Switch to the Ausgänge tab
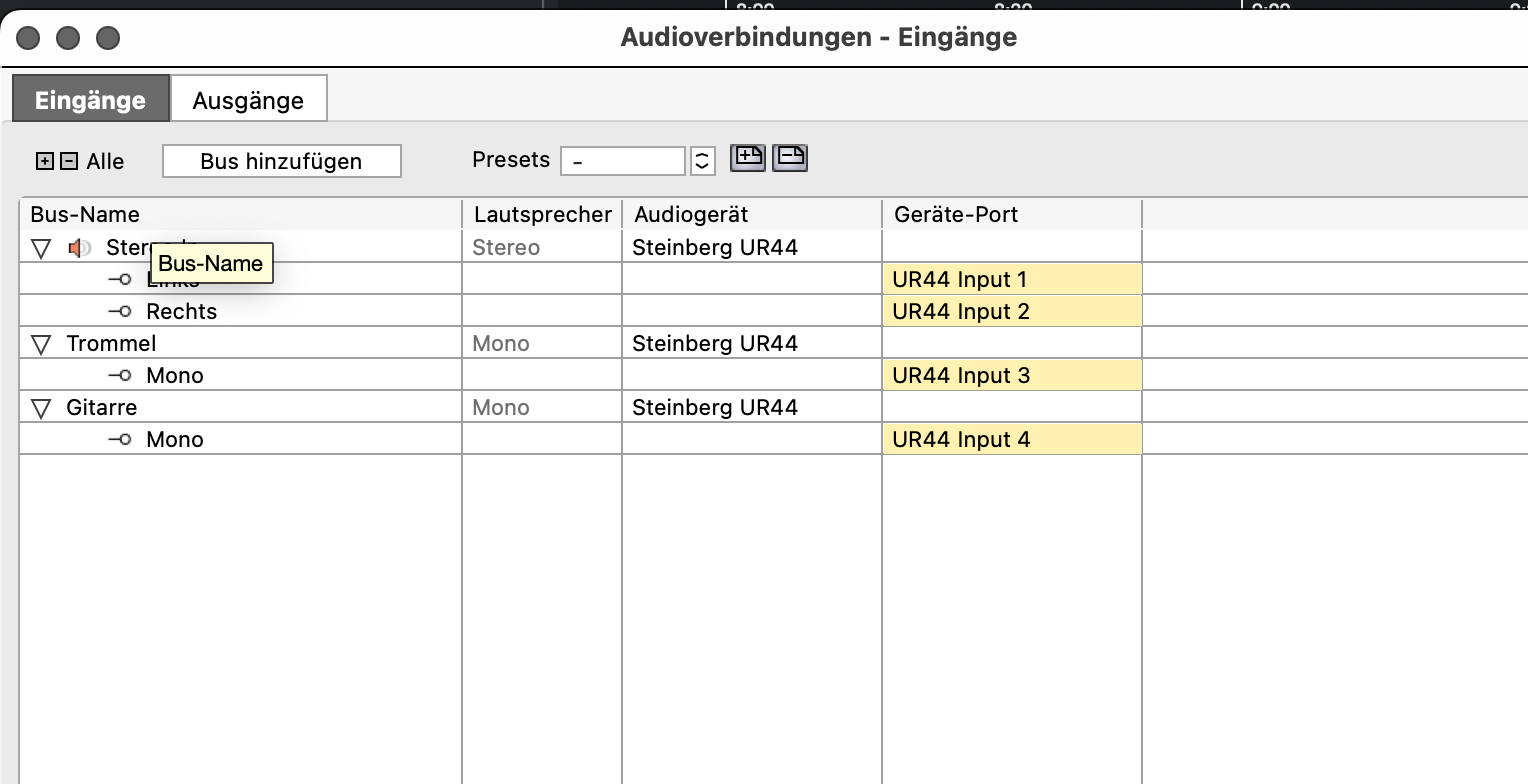 coord(248,100)
